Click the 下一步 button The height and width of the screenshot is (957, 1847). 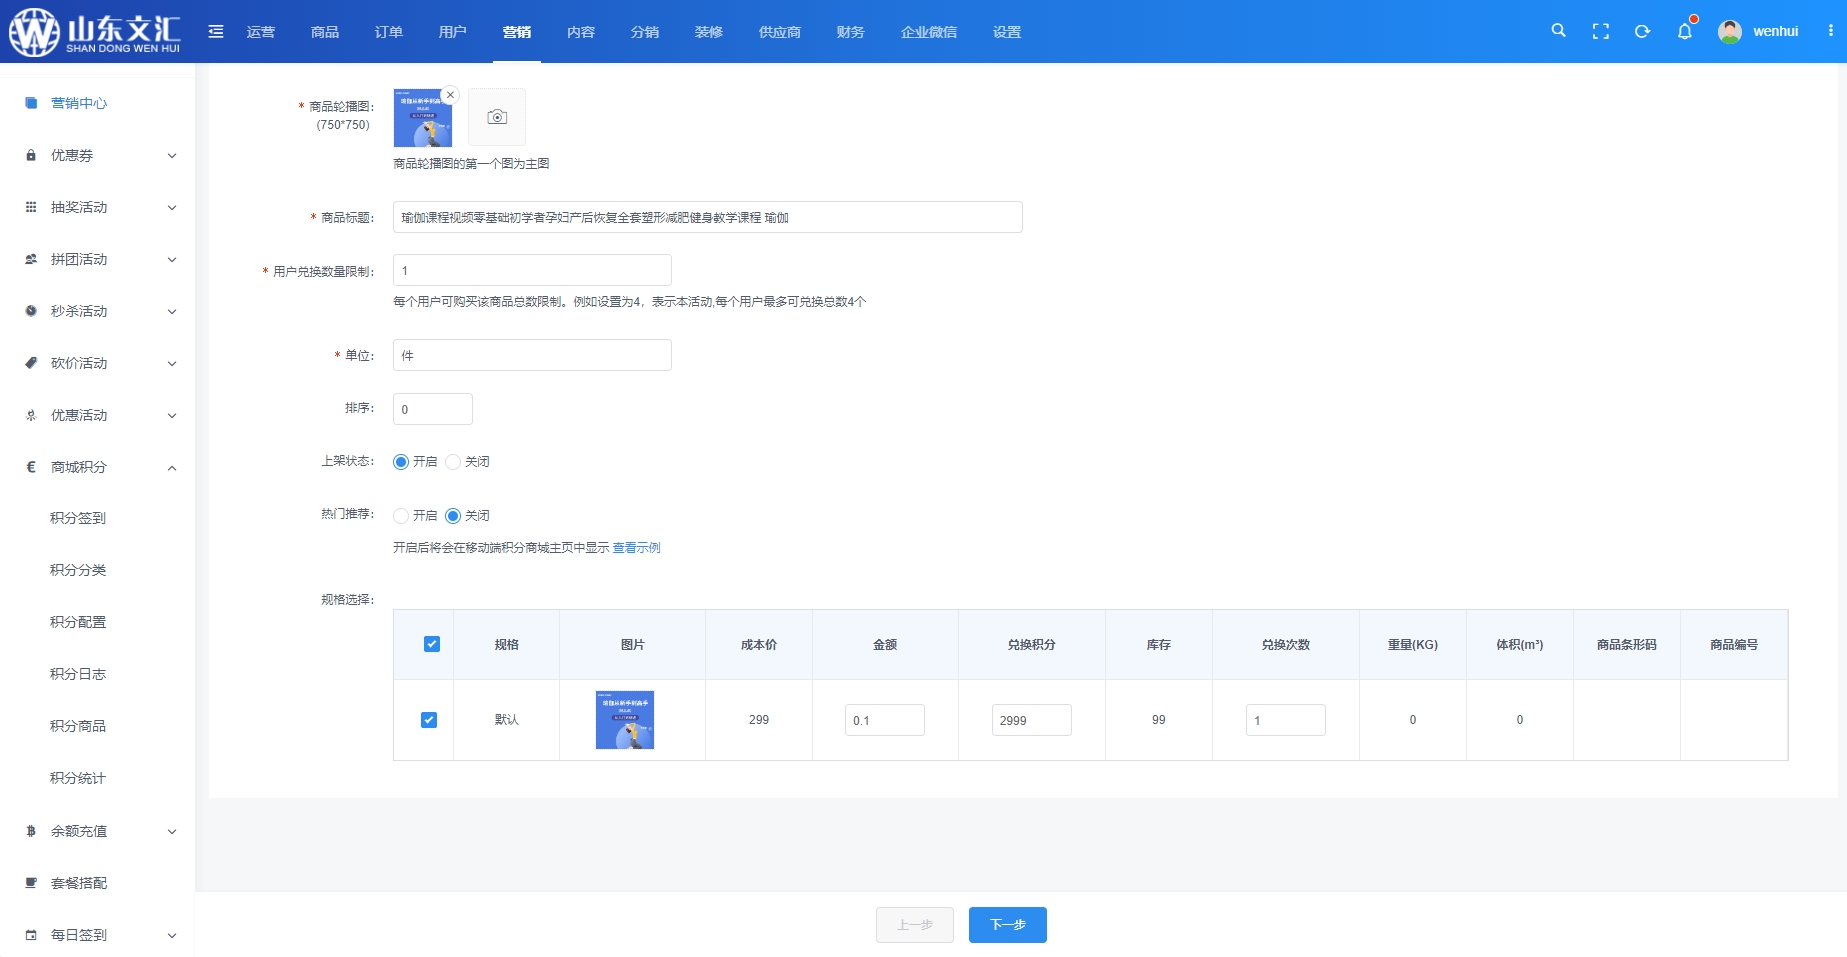tap(1008, 925)
